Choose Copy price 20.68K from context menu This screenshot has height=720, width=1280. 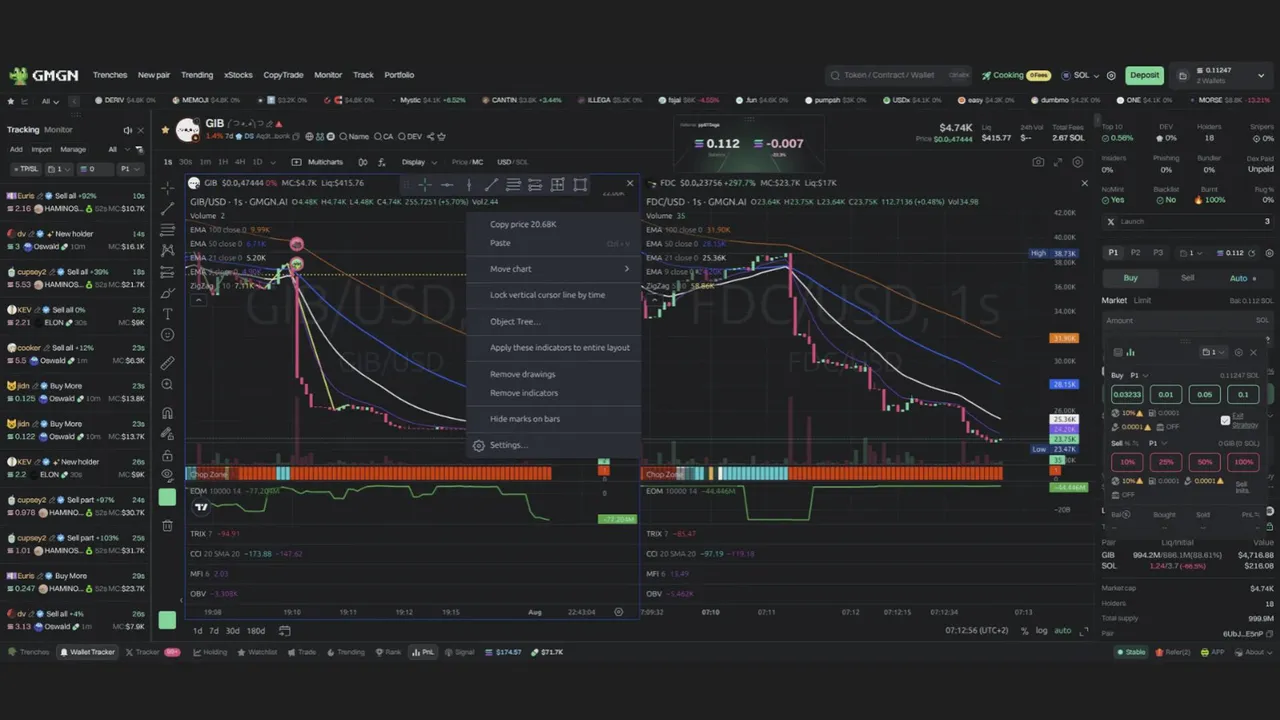pos(523,224)
